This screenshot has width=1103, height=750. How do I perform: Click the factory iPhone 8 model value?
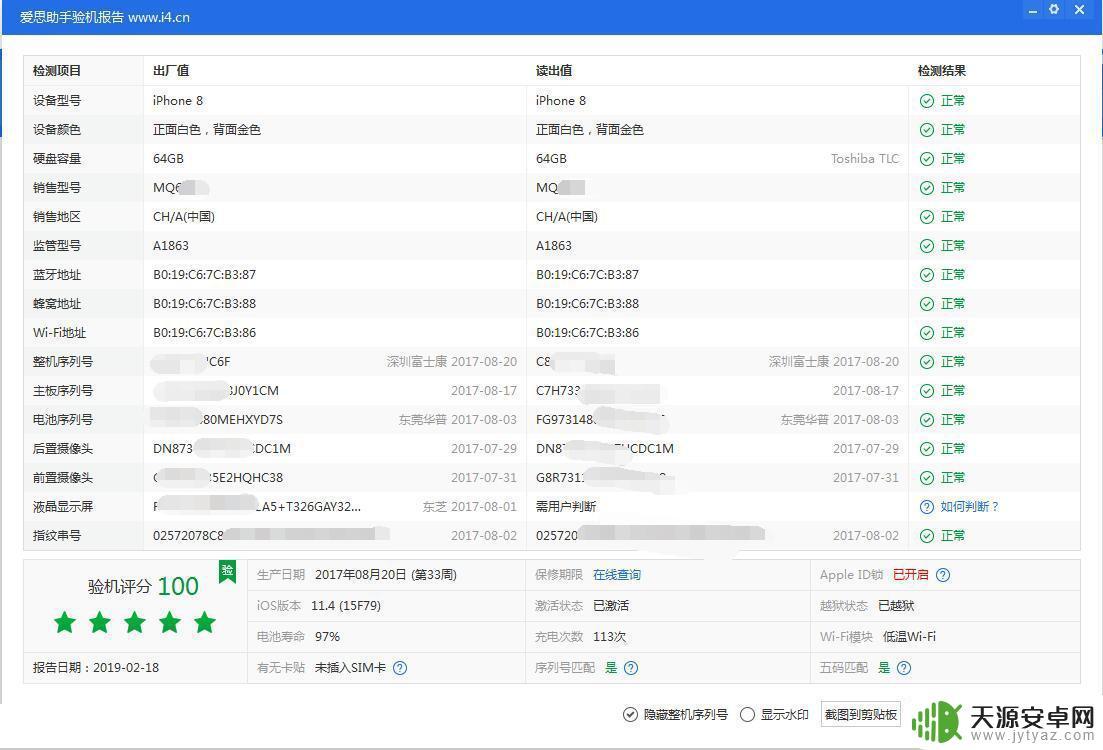click(x=178, y=101)
